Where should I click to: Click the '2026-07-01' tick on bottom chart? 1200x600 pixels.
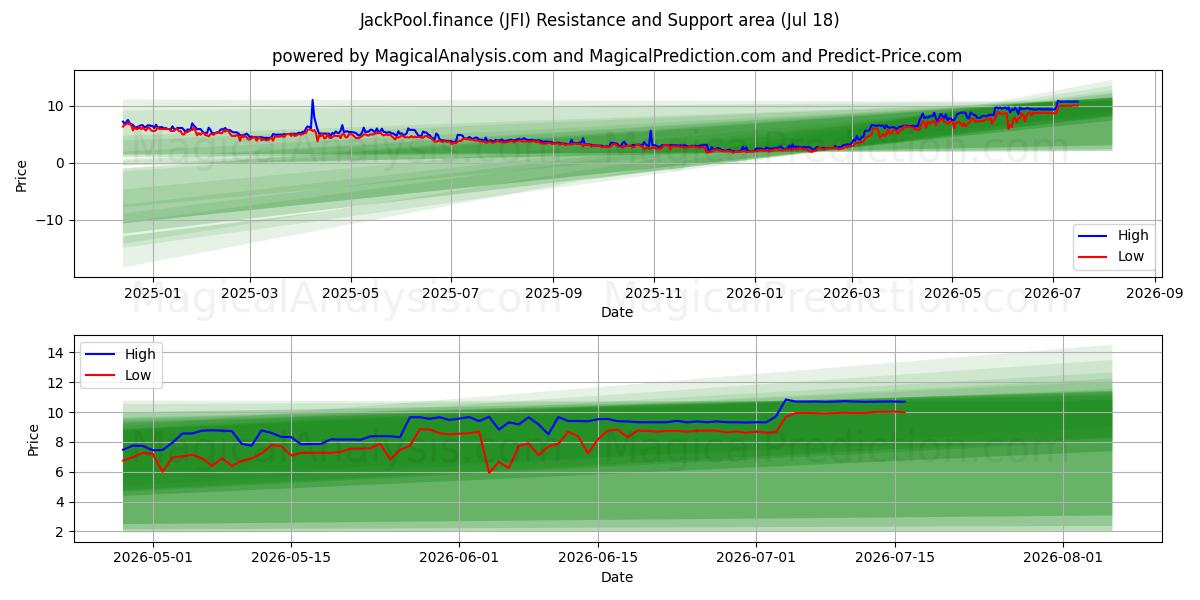click(x=757, y=558)
